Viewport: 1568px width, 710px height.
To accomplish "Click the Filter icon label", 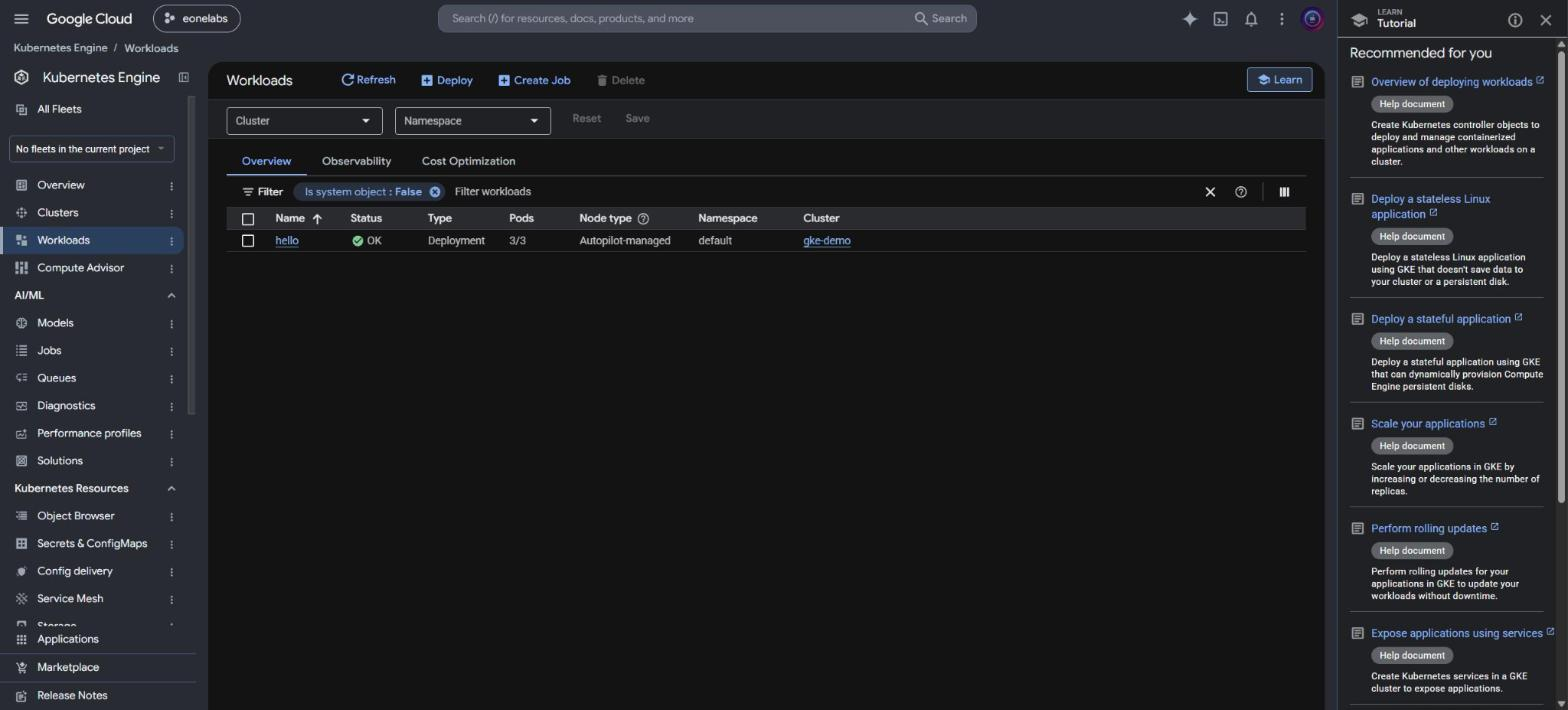I will [262, 192].
